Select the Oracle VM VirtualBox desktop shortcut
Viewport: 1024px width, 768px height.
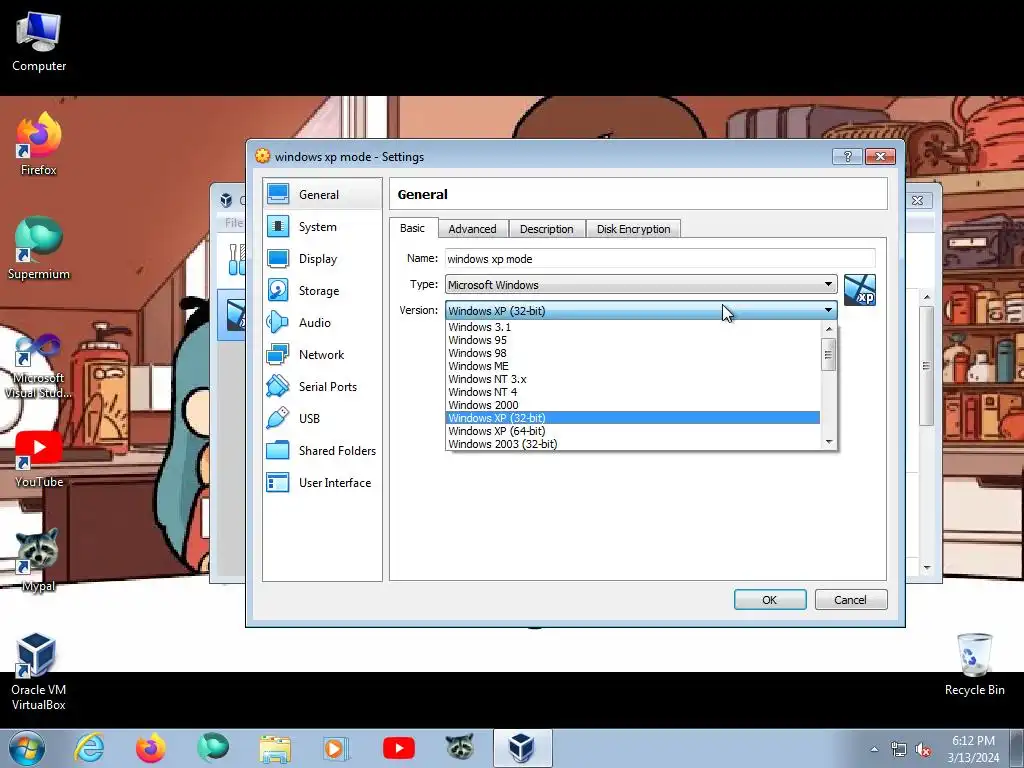point(39,672)
